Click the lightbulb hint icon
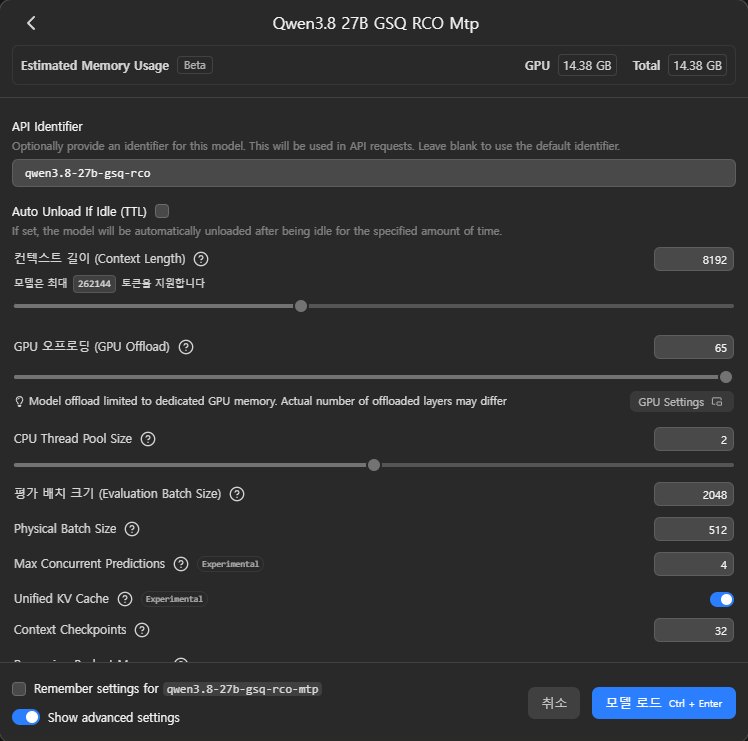 pos(19,402)
